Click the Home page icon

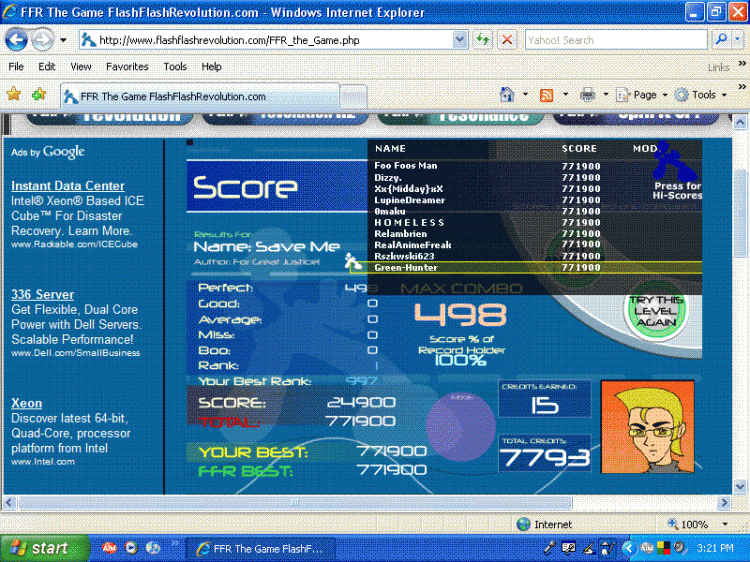(x=507, y=95)
